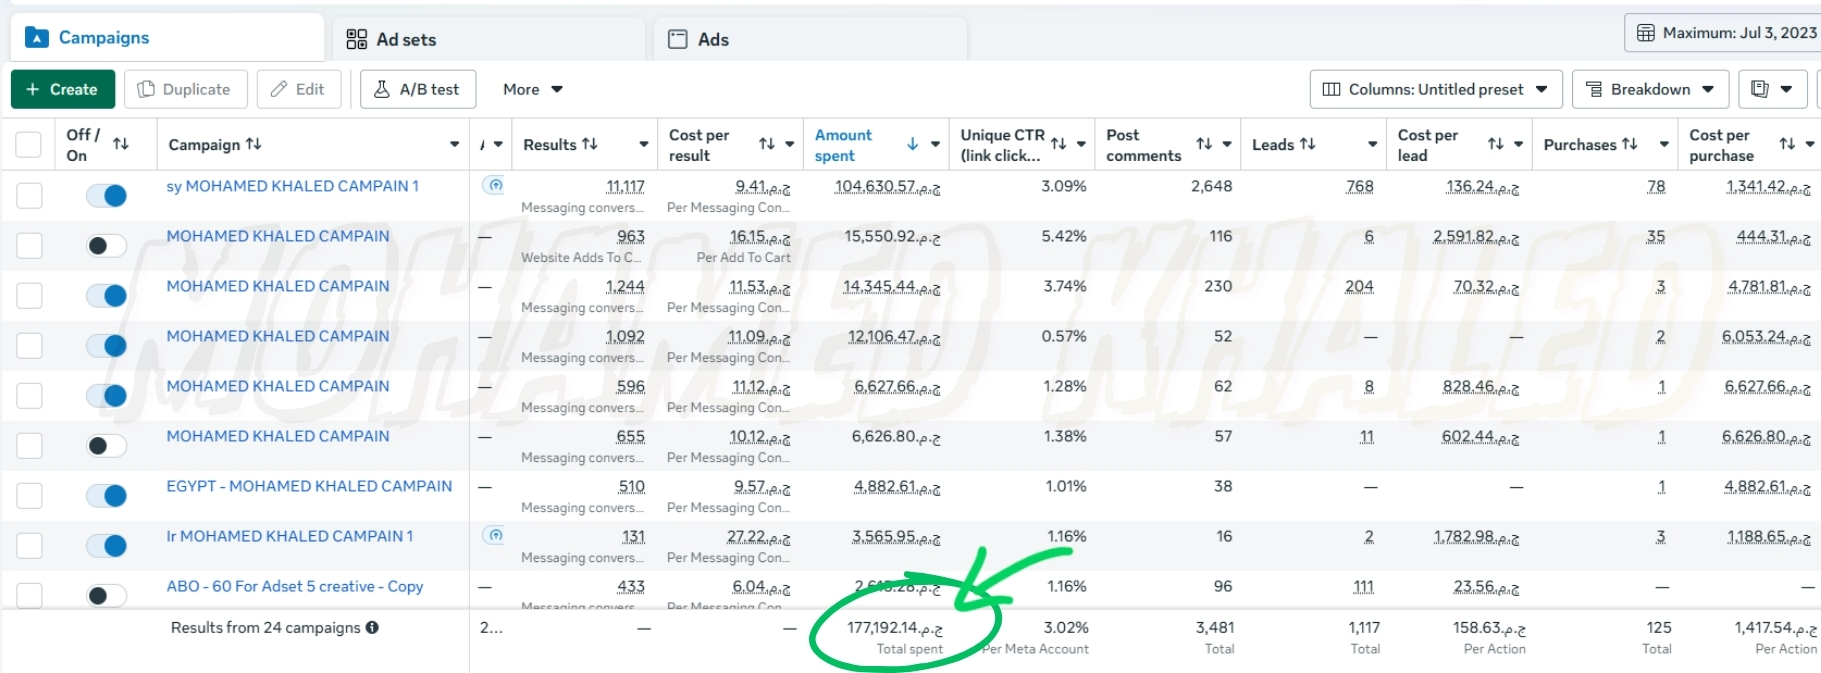This screenshot has height=673, width=1821.
Task: Switch to the Campaigns tab
Action: (x=167, y=38)
